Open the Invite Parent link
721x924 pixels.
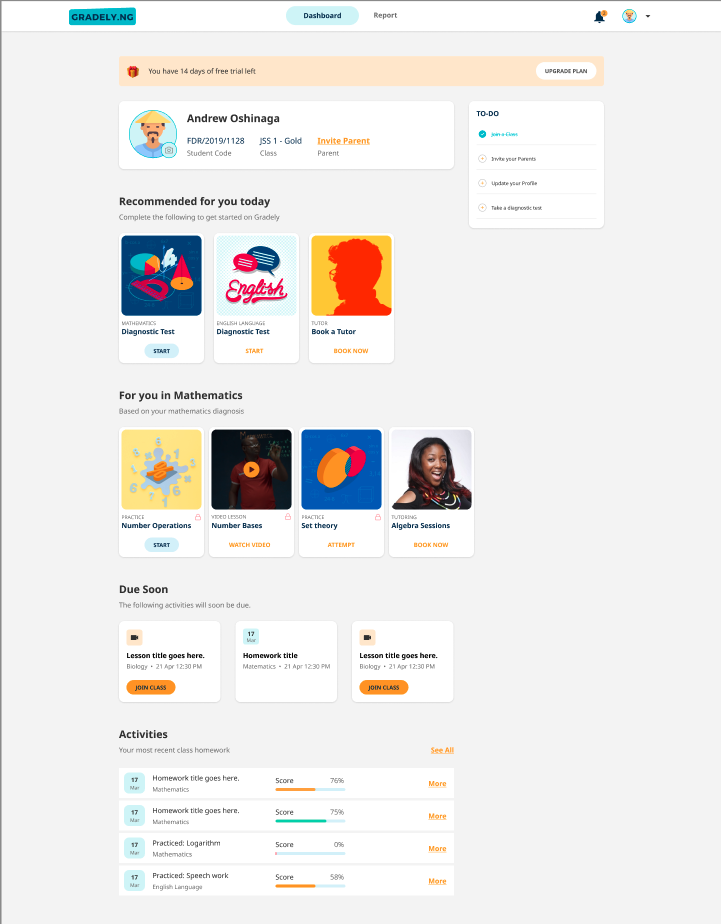point(343,141)
